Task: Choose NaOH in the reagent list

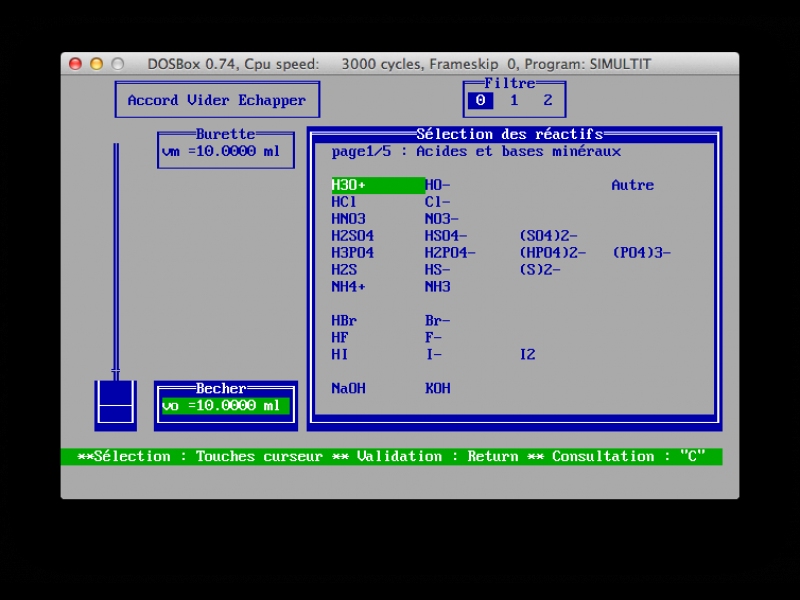Action: click(348, 388)
